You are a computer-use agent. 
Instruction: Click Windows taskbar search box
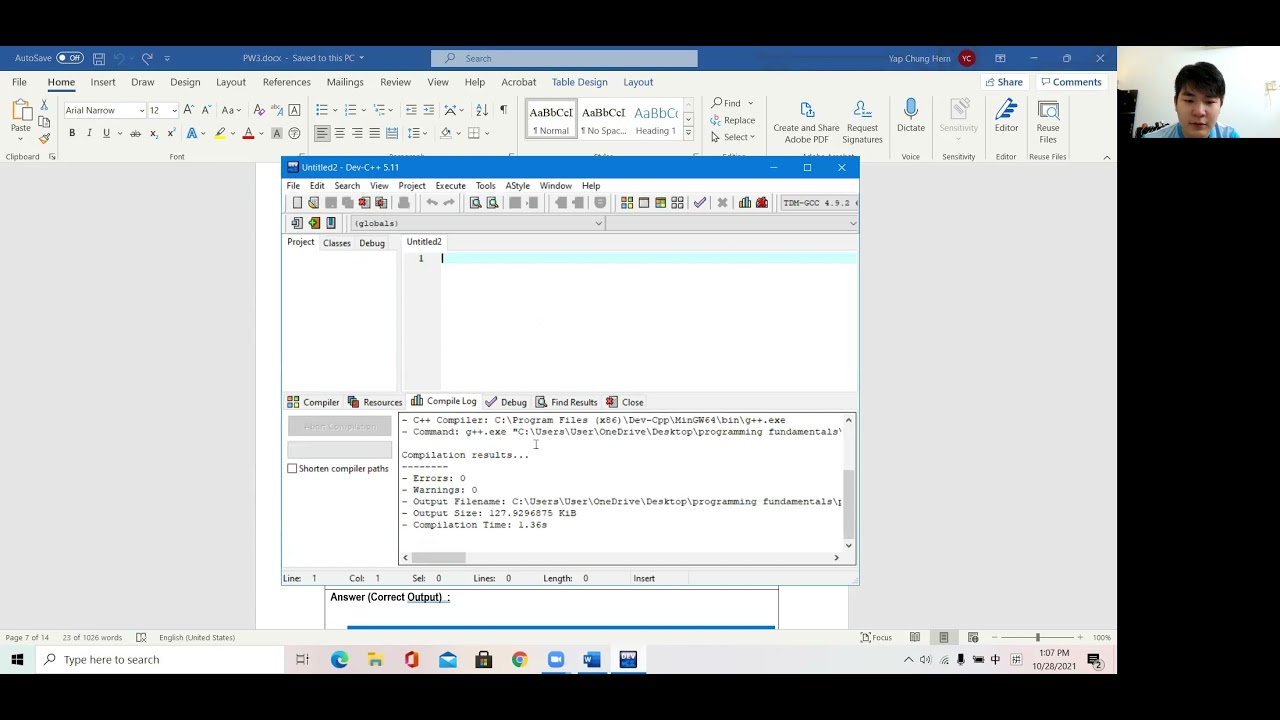(159, 659)
